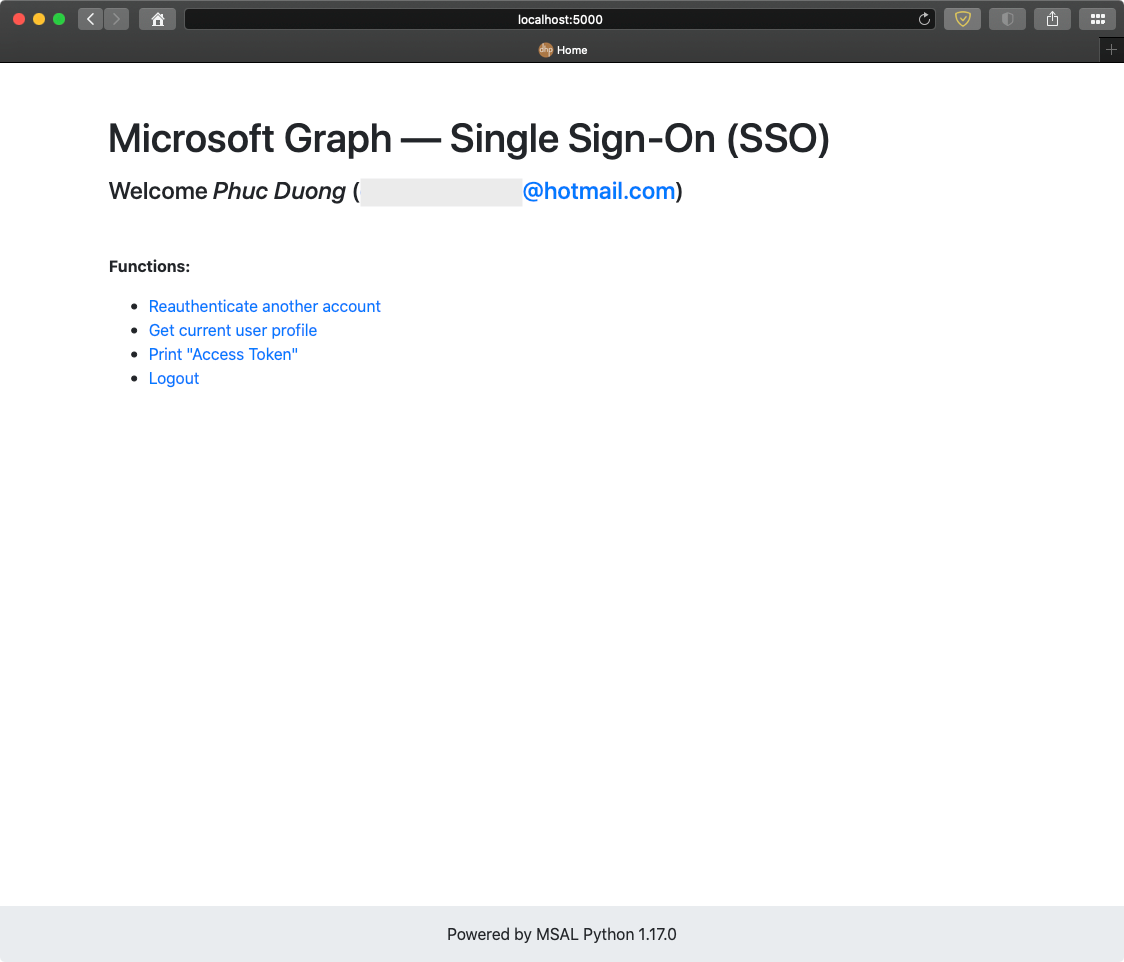Maximize the window with the green button
Image resolution: width=1124 pixels, height=962 pixels.
pyautogui.click(x=59, y=19)
